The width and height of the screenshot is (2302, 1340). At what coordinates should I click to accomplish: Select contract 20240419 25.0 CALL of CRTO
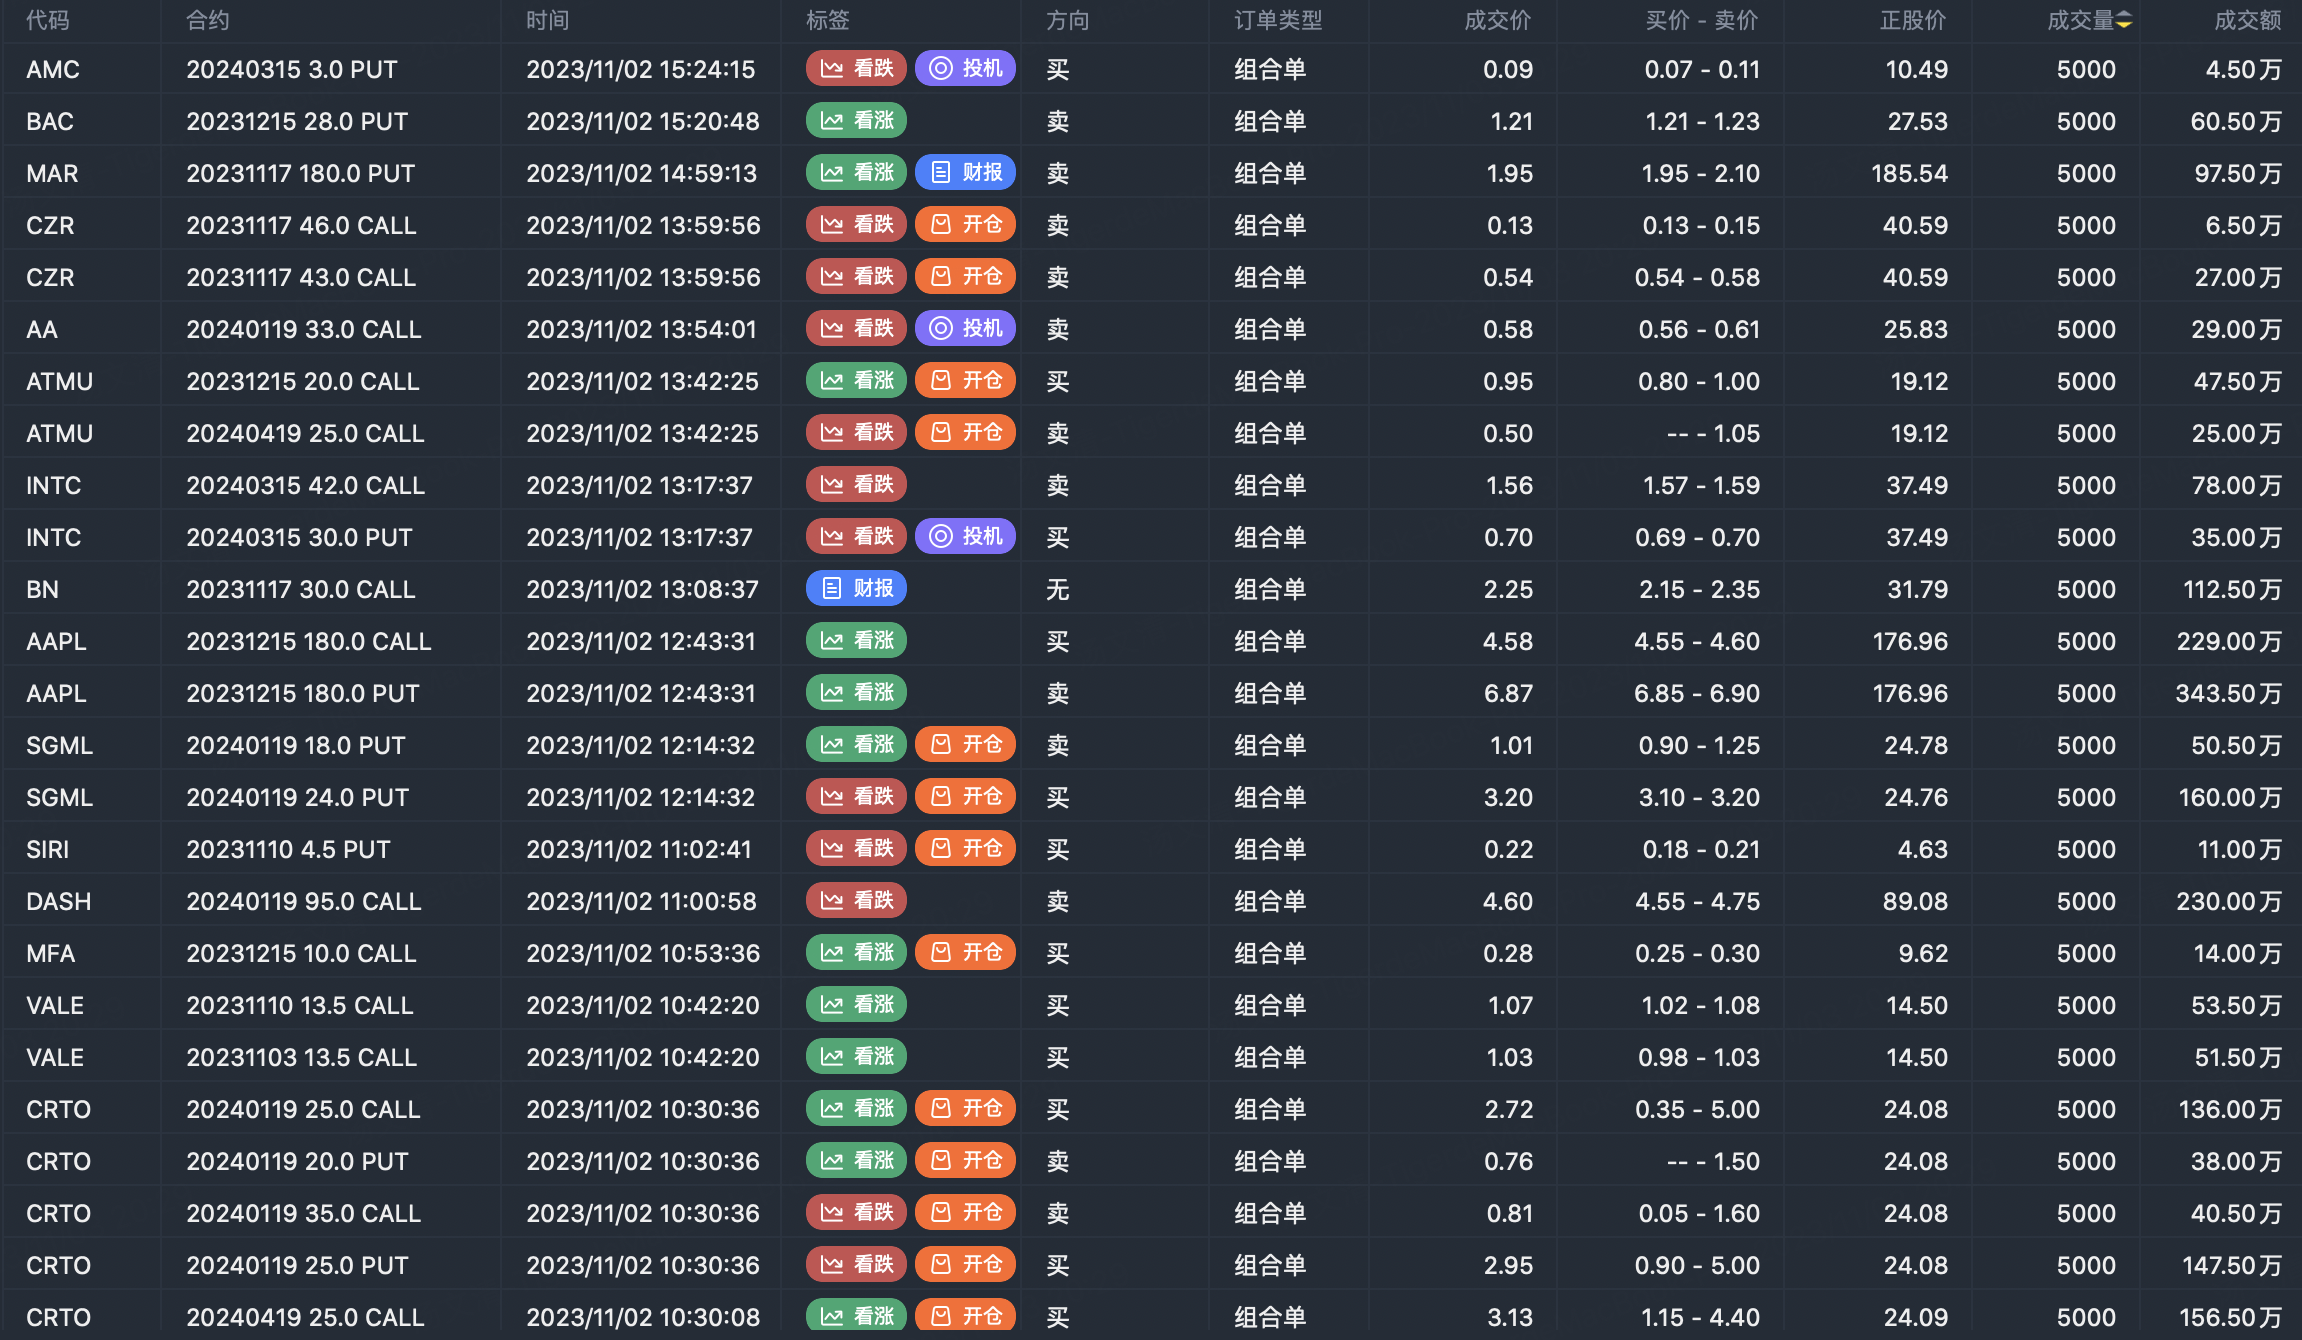pyautogui.click(x=305, y=1317)
